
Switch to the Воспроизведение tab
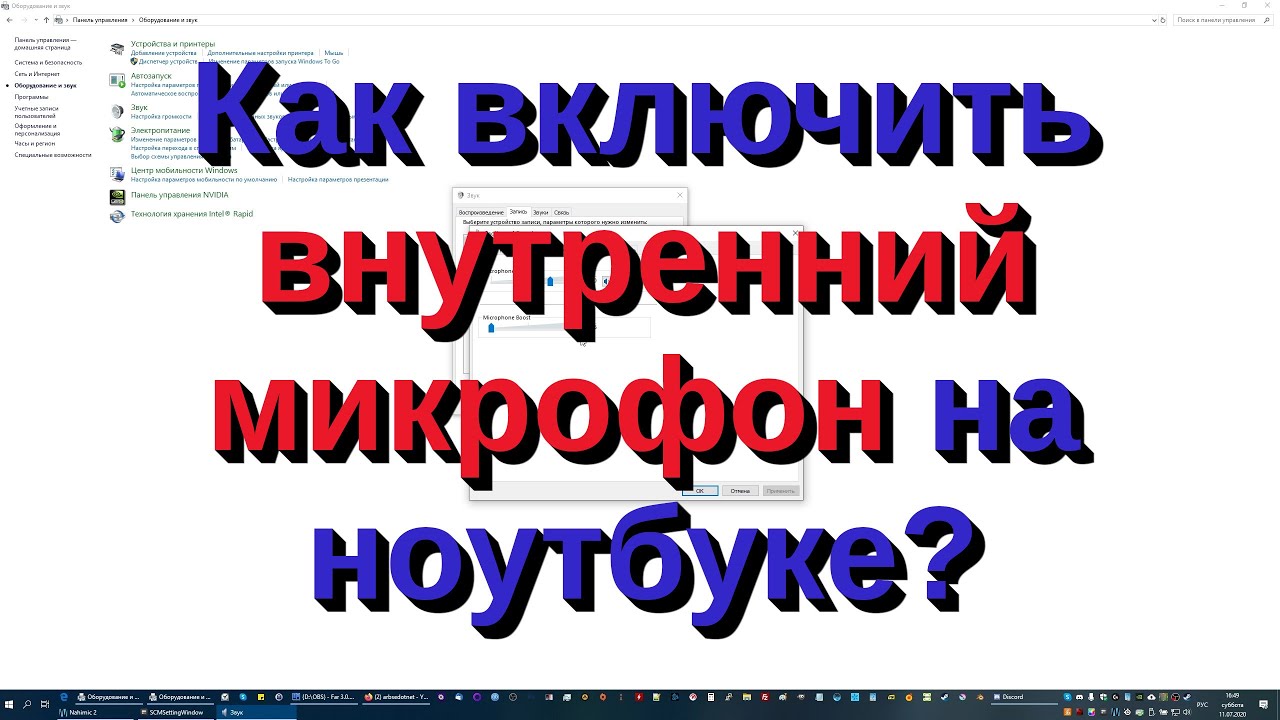tap(481, 212)
